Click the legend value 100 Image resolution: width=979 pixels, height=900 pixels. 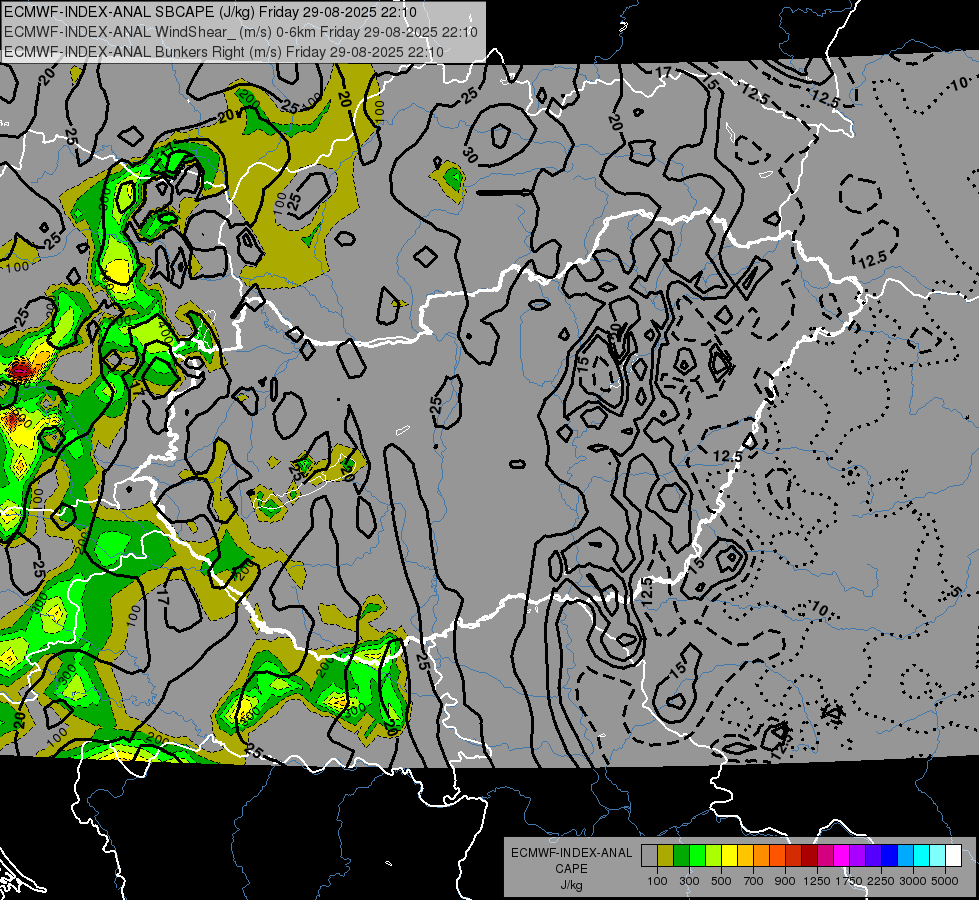pos(657,881)
